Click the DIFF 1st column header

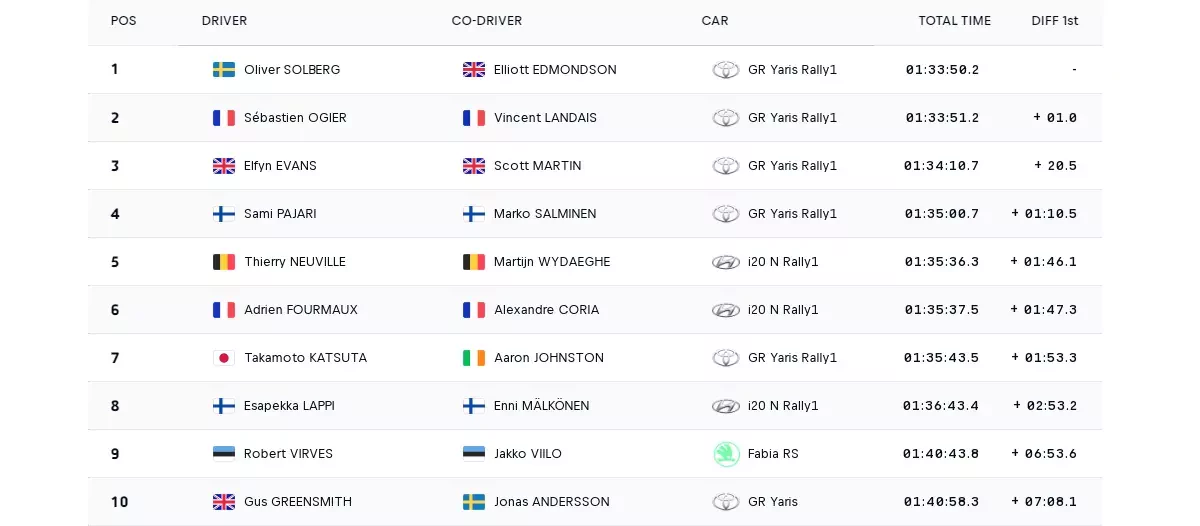click(x=1054, y=21)
